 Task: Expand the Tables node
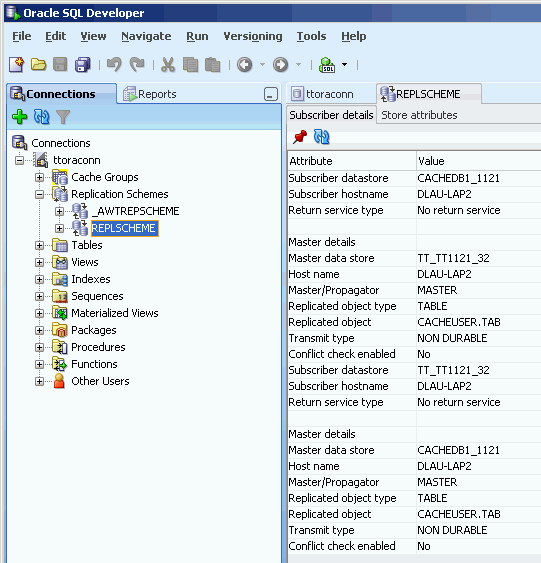(39, 246)
